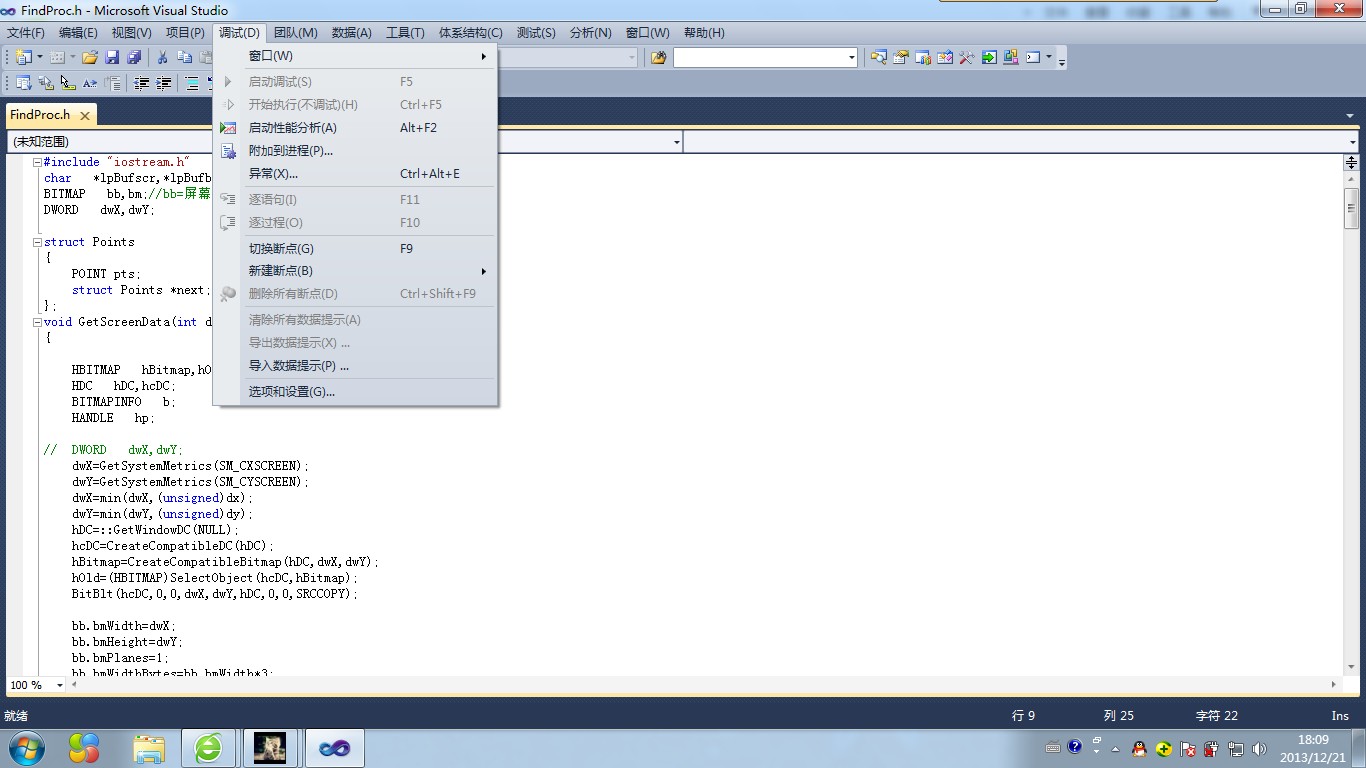Click the Copy toolbar icon
The width and height of the screenshot is (1366, 768).
click(185, 57)
